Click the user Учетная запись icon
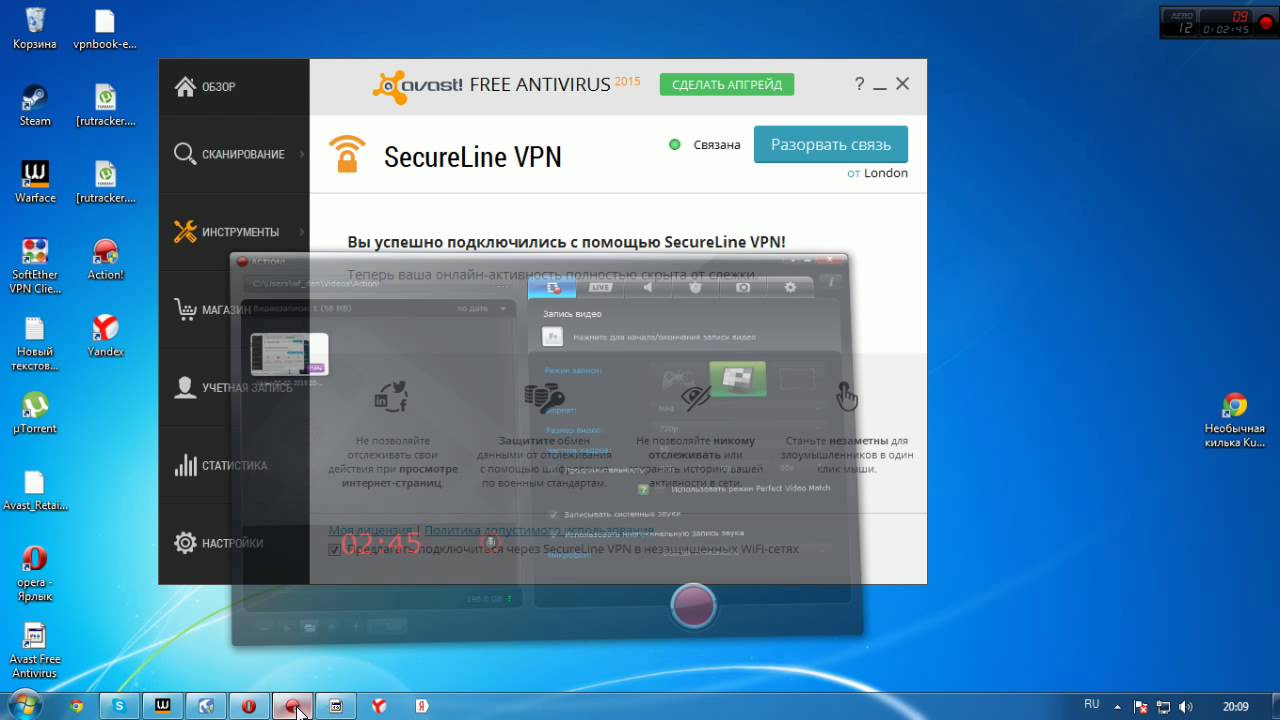Screen dimensions: 1280x720 click(185, 388)
